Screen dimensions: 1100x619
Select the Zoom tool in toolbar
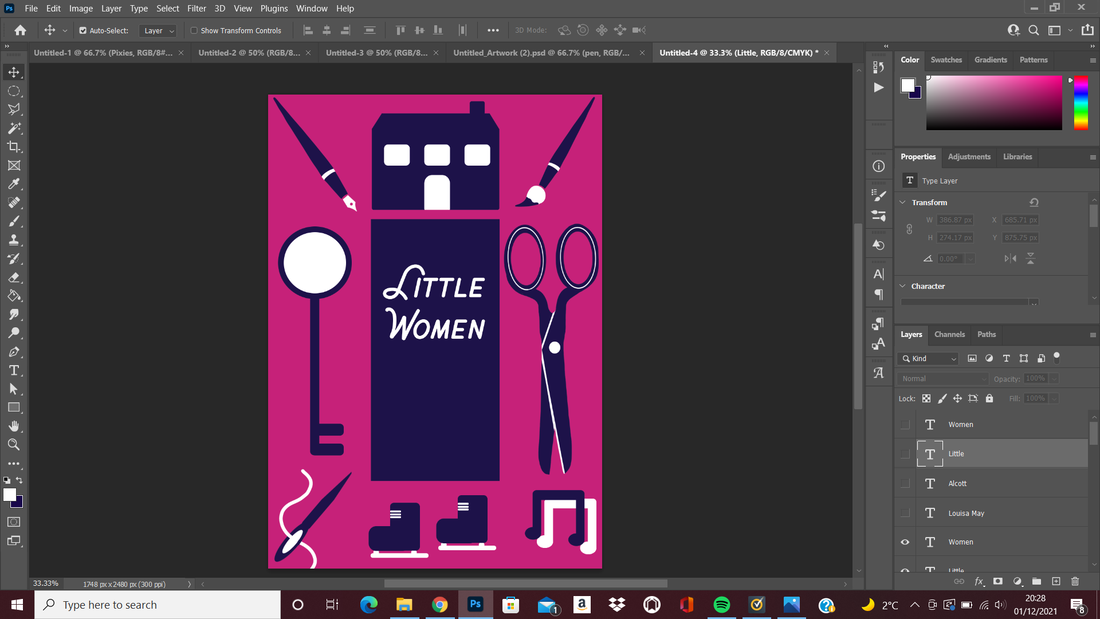tap(14, 444)
